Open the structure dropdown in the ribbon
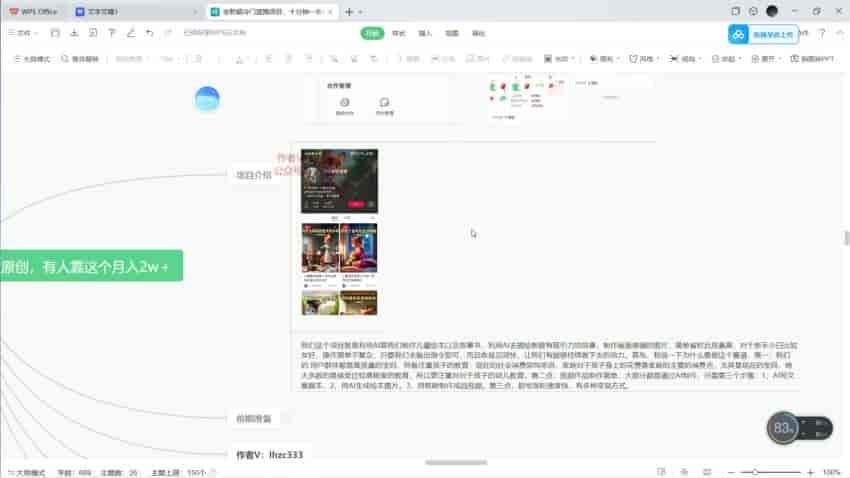The height and width of the screenshot is (478, 850). coord(559,59)
